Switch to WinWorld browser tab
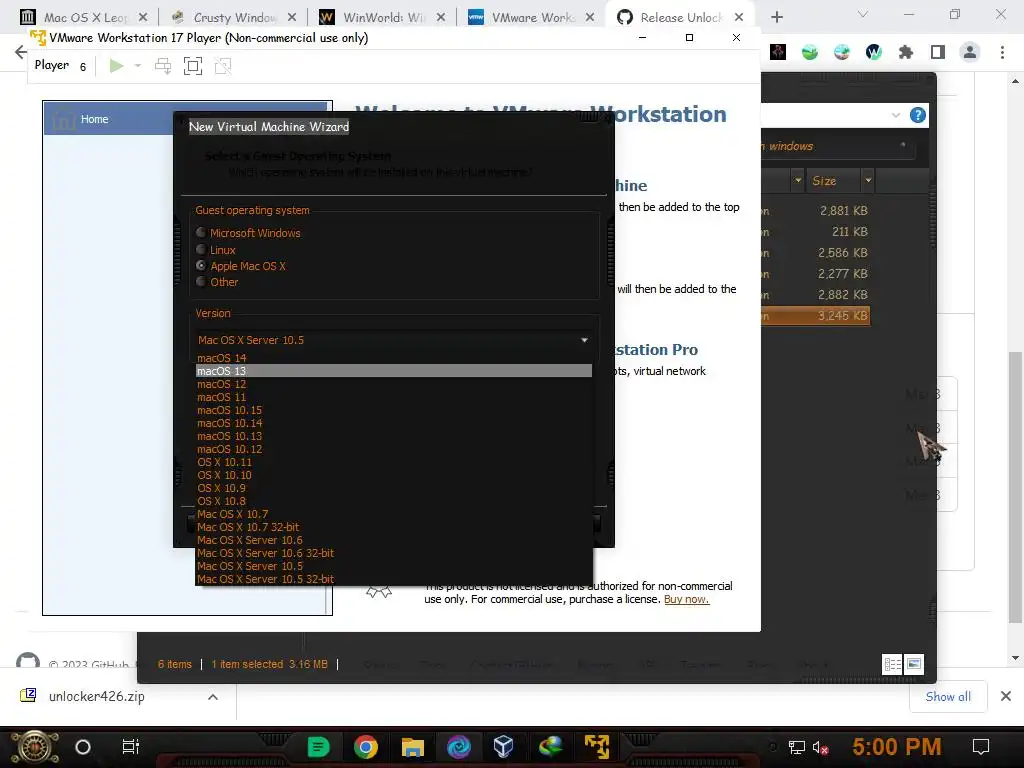1024x768 pixels. (383, 17)
